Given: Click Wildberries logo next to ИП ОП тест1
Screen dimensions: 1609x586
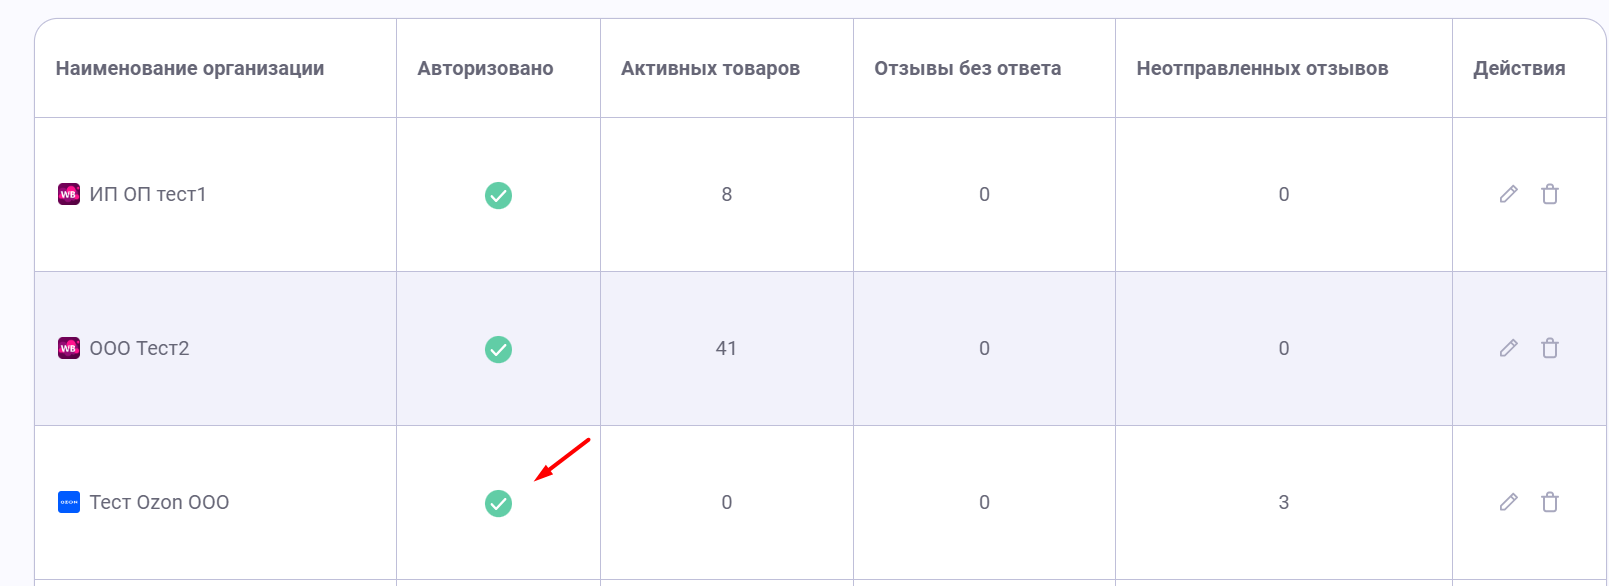Looking at the screenshot, I should (x=69, y=194).
